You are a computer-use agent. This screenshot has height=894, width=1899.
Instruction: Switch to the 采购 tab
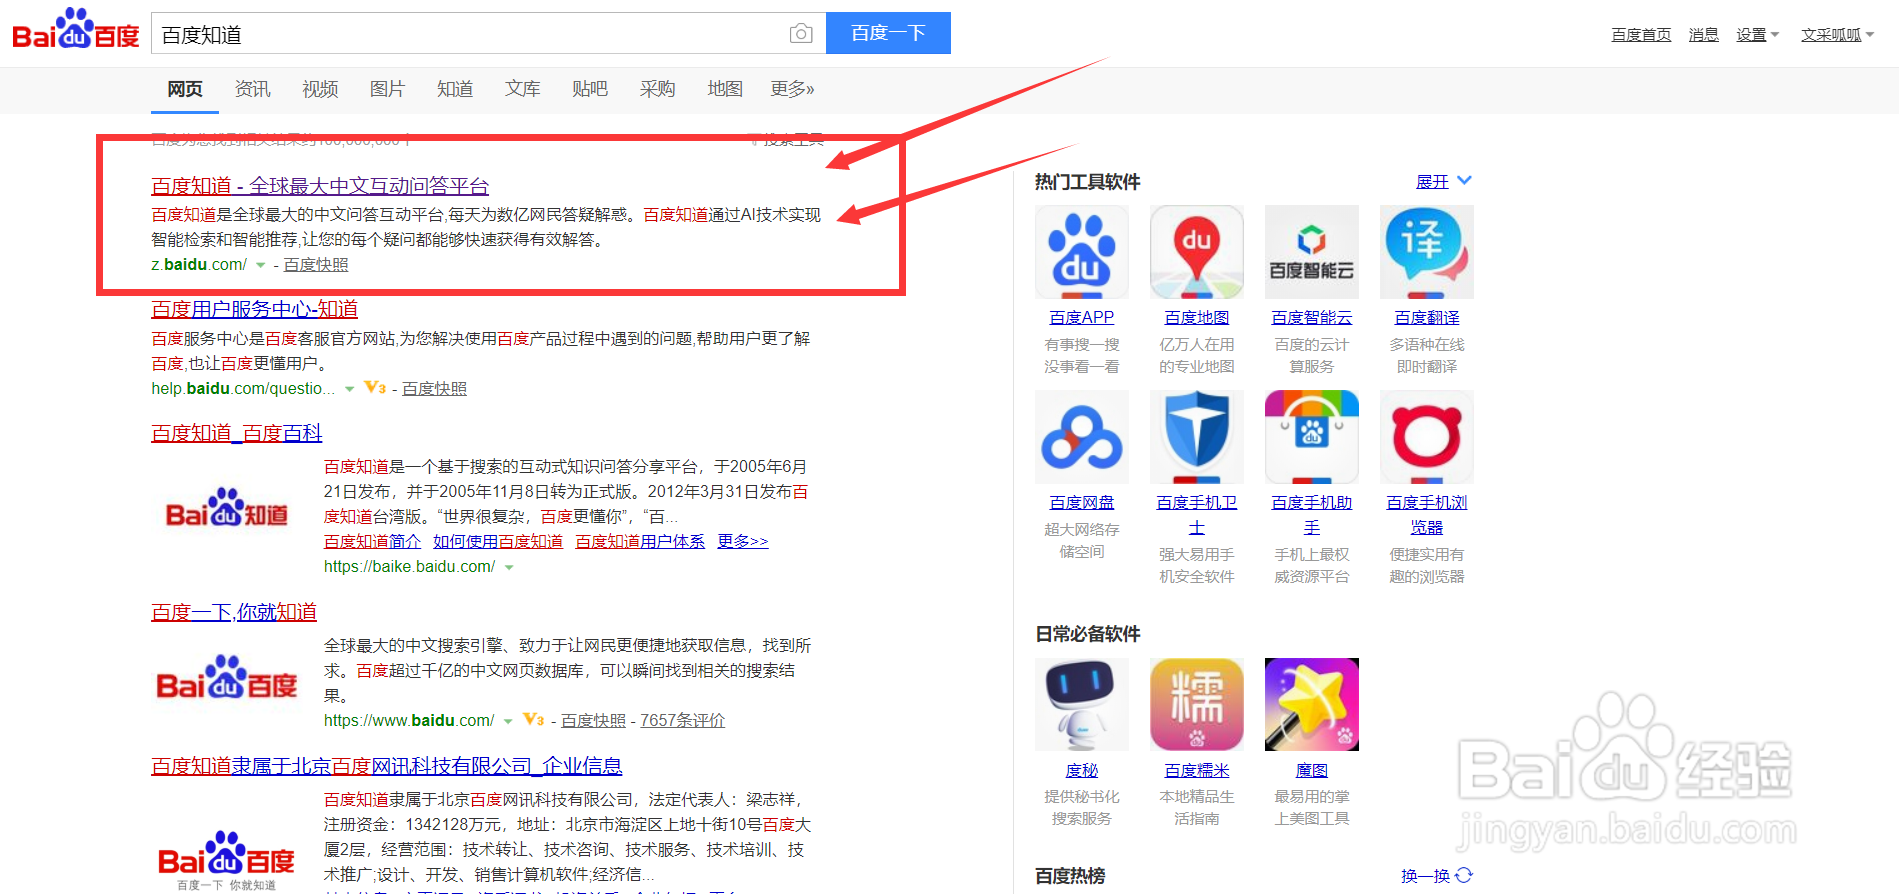coord(657,89)
